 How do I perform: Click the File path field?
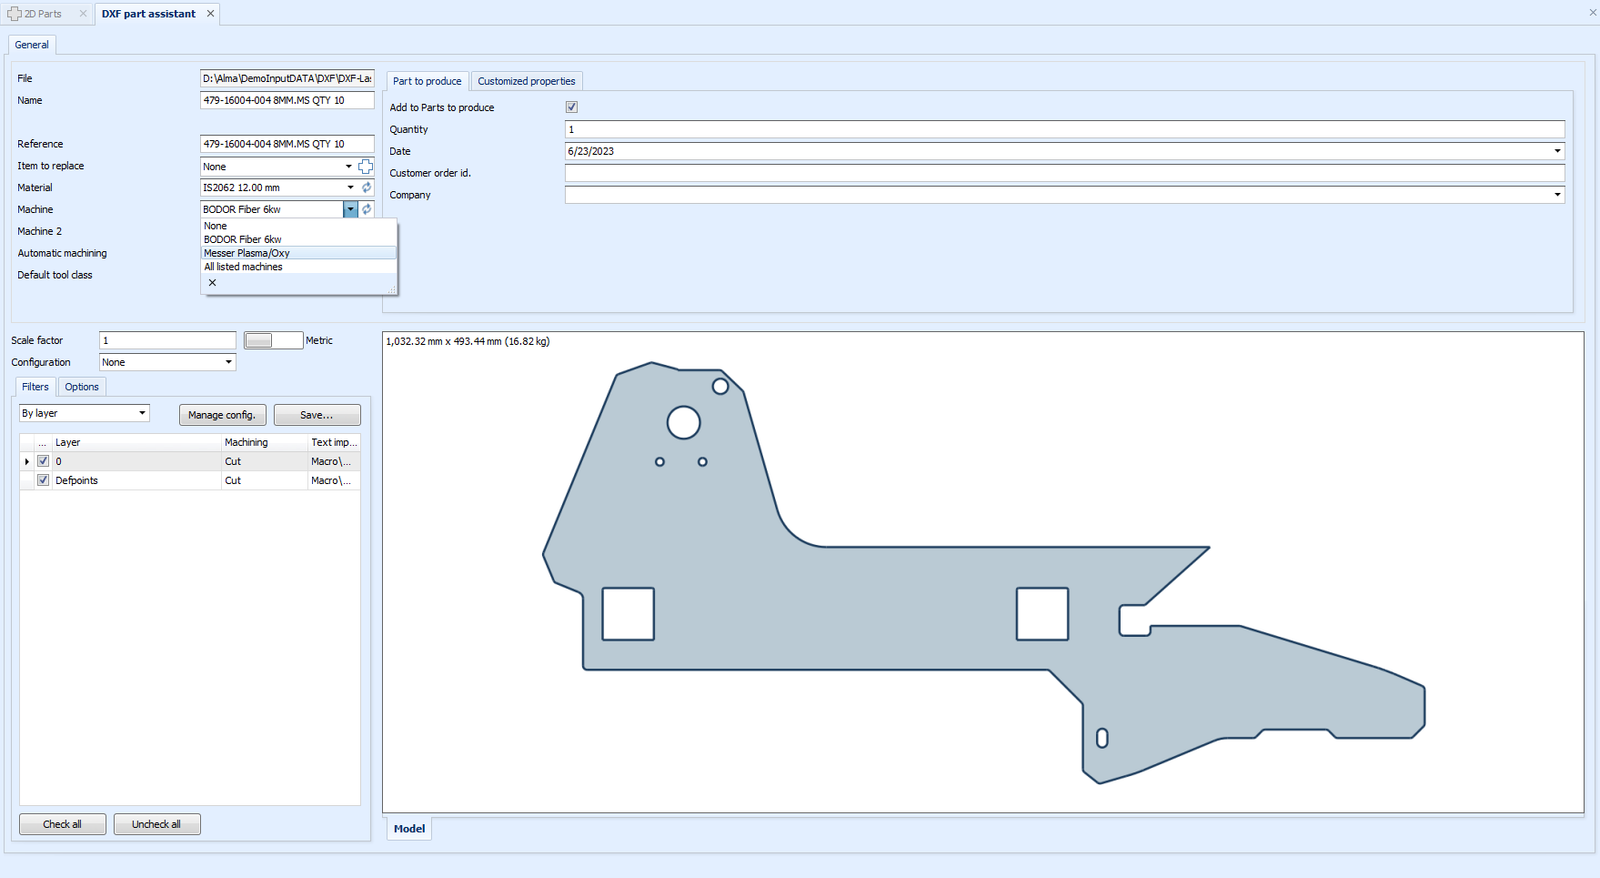click(287, 78)
